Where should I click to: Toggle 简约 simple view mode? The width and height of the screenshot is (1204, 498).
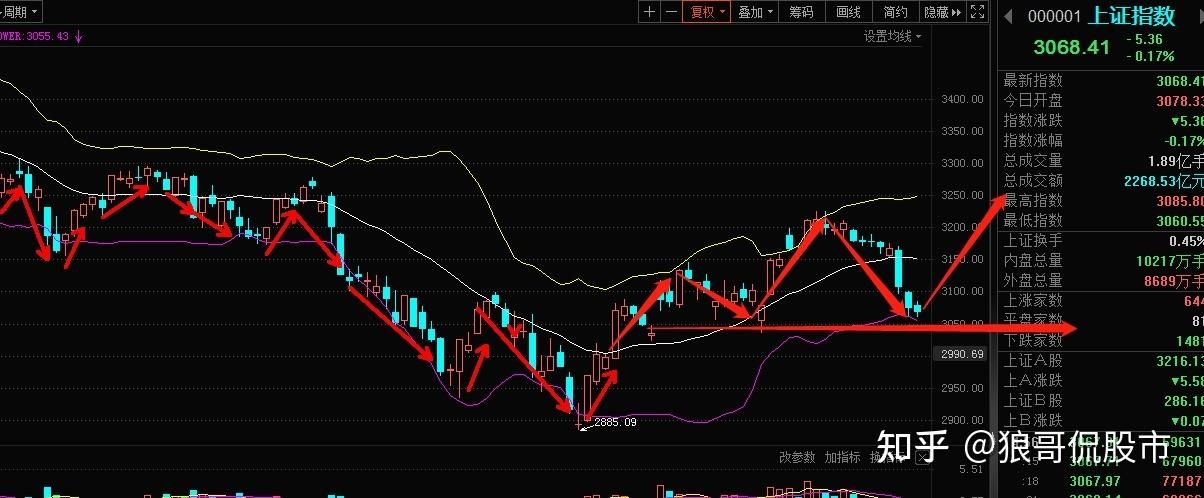point(895,12)
